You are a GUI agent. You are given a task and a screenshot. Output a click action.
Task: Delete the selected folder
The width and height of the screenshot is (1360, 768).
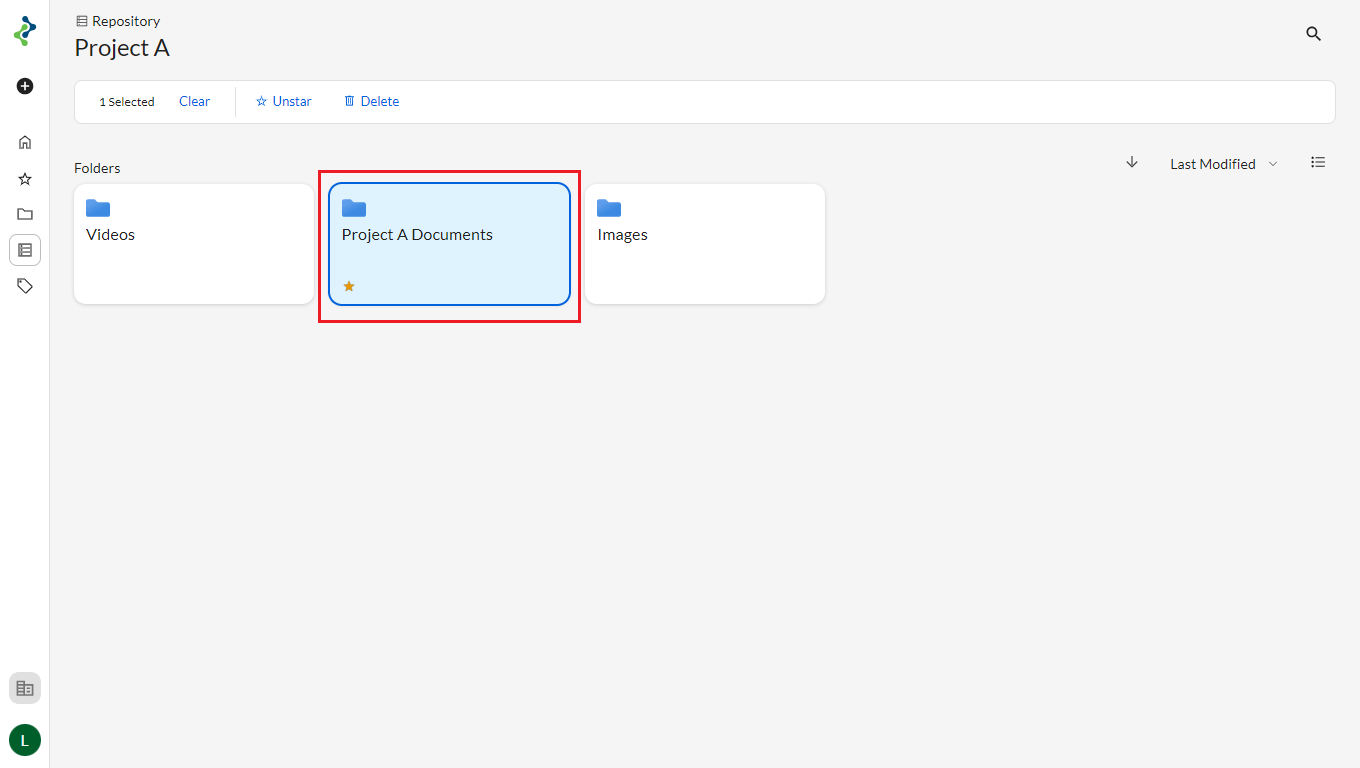click(x=371, y=101)
